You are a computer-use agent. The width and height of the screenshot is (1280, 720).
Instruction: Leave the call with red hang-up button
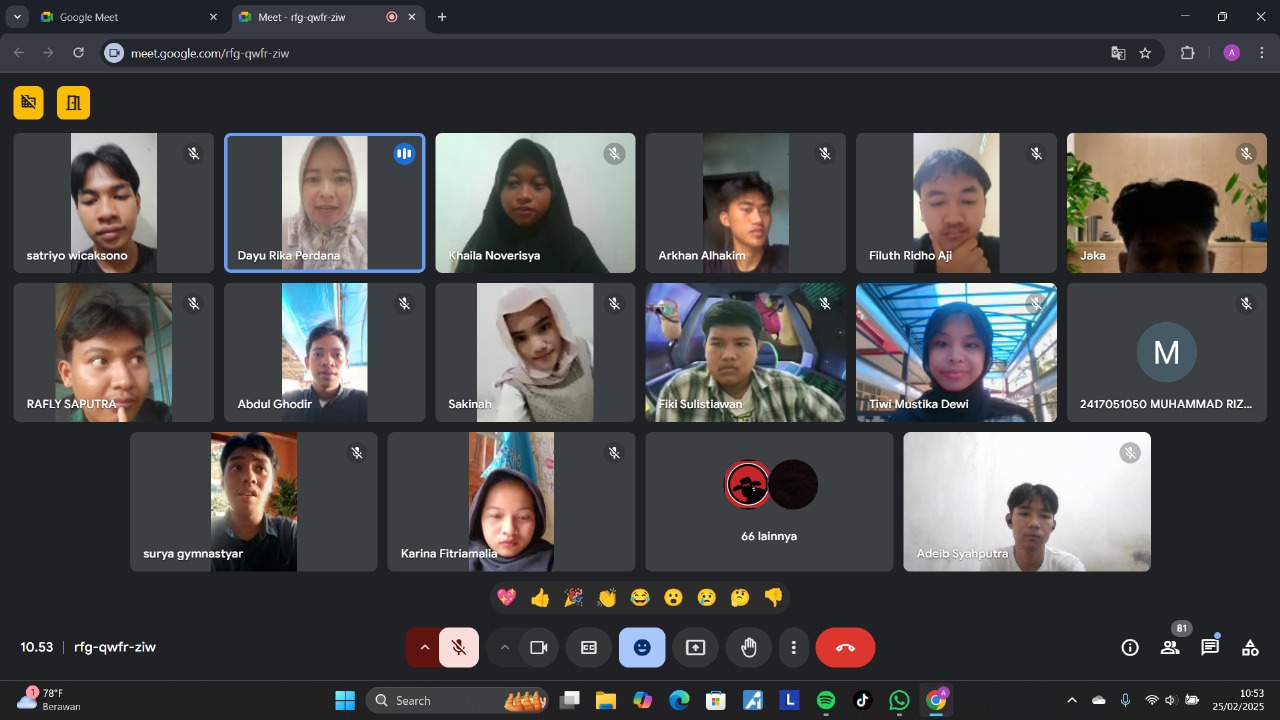coord(845,648)
